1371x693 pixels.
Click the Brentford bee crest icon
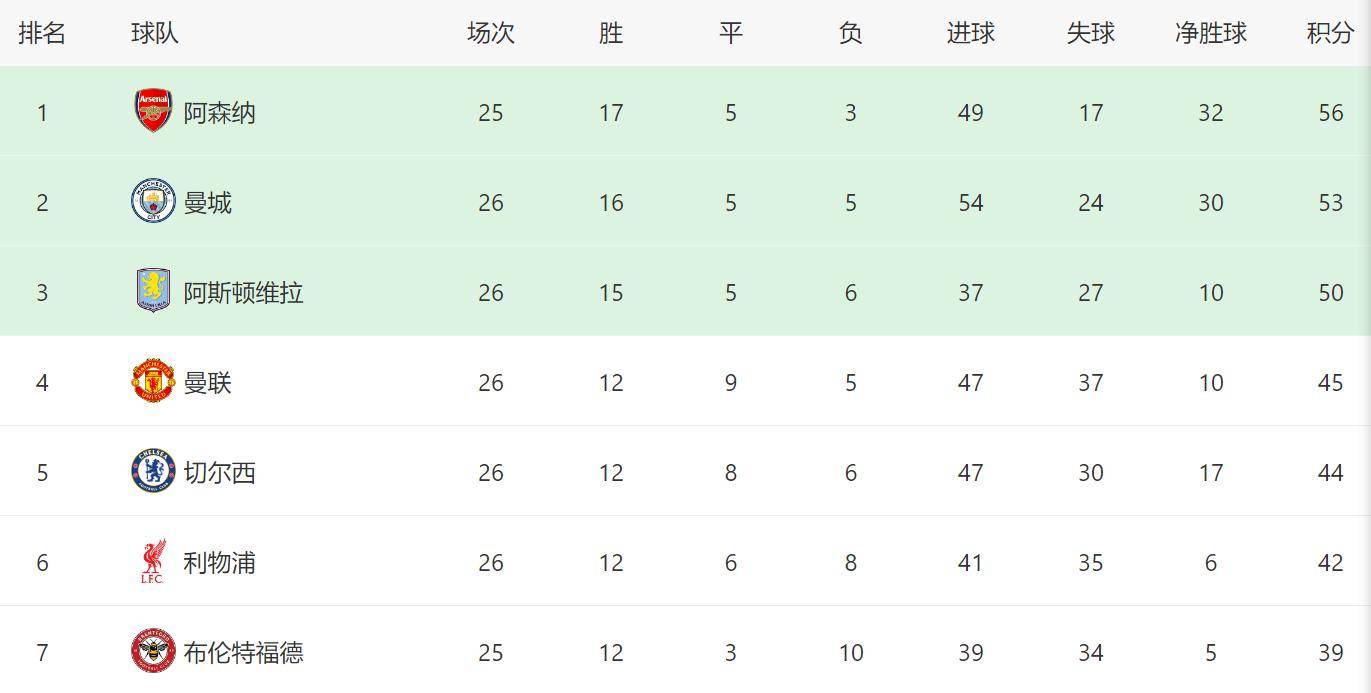153,652
